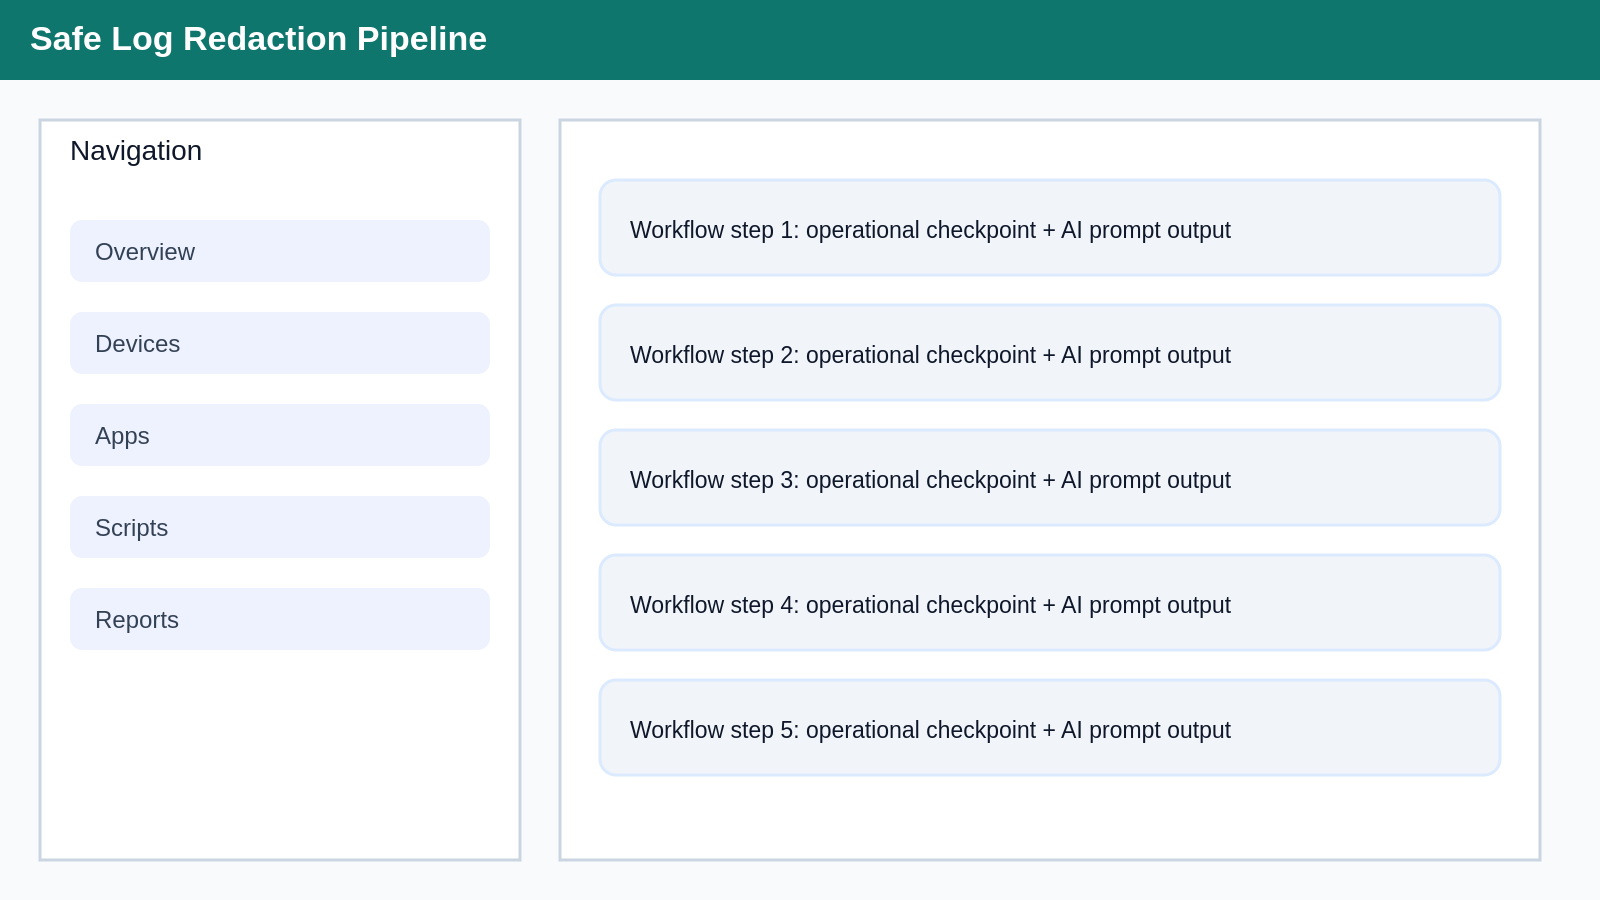The height and width of the screenshot is (900, 1600).
Task: Switch to the Reports page
Action: pyautogui.click(x=279, y=619)
